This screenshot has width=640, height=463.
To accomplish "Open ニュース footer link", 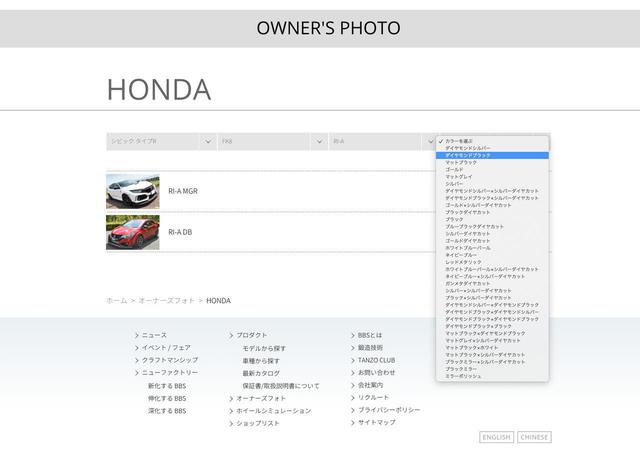I will click(154, 335).
